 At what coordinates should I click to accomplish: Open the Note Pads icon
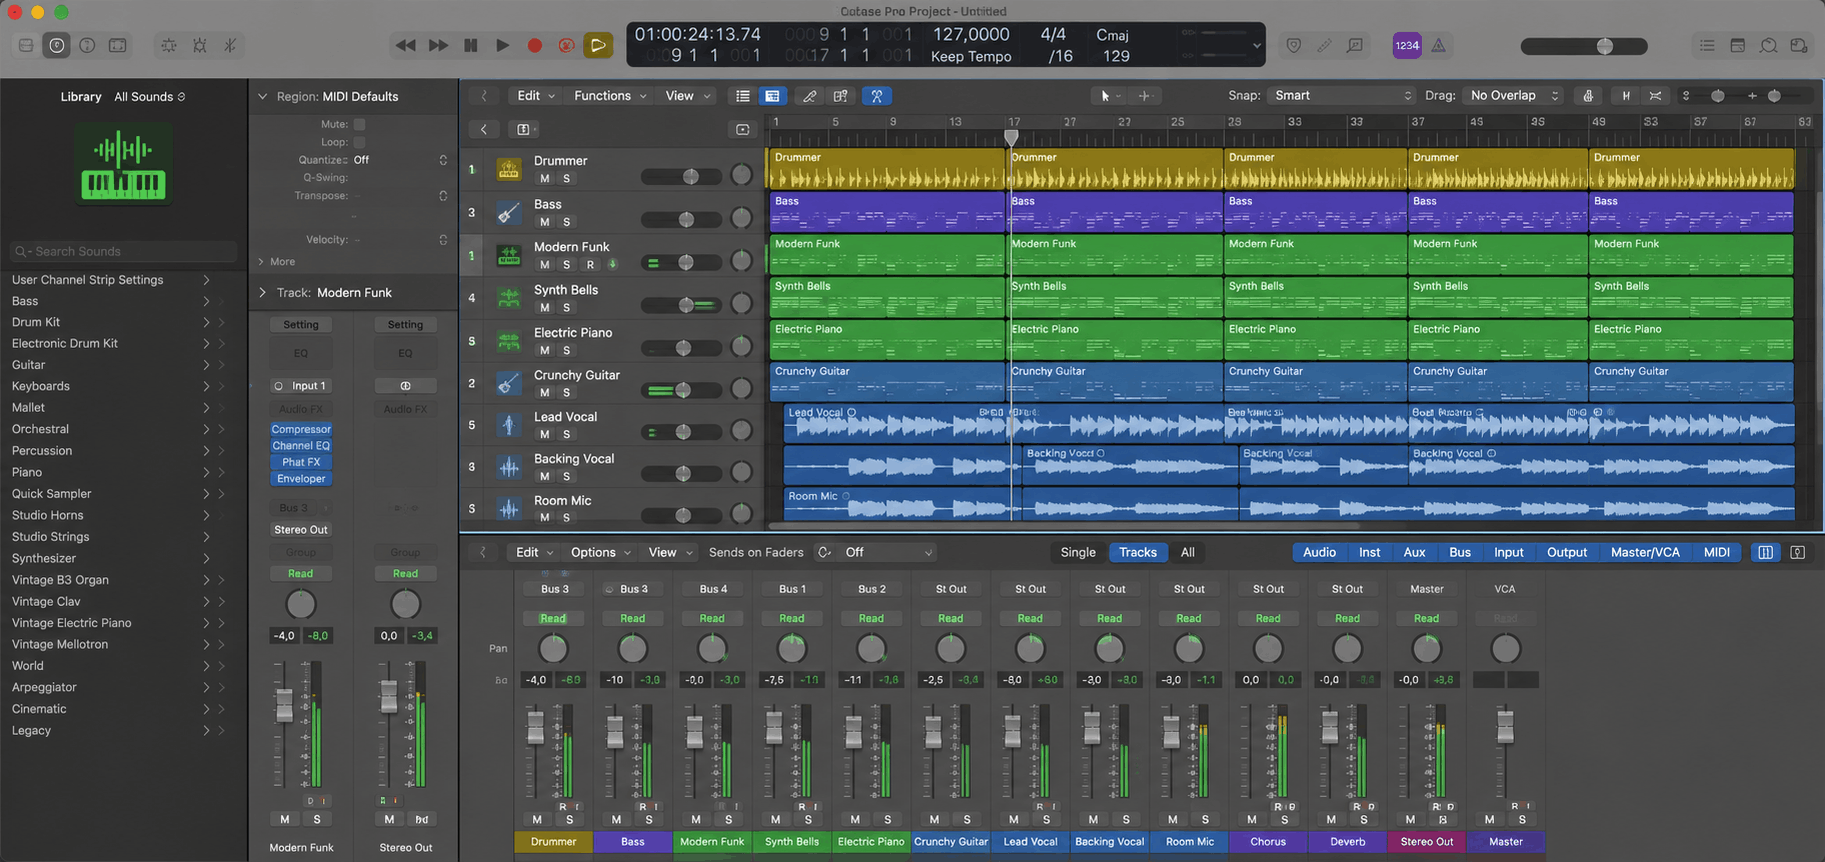coord(1738,45)
